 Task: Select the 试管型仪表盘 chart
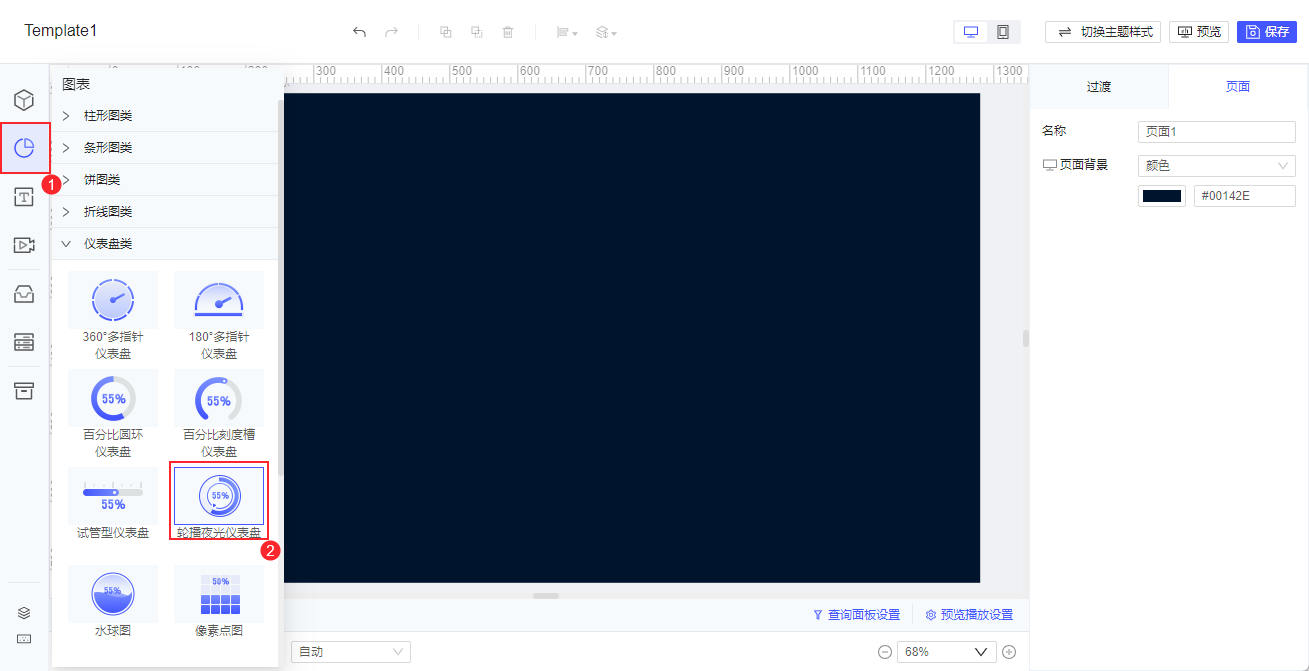113,504
